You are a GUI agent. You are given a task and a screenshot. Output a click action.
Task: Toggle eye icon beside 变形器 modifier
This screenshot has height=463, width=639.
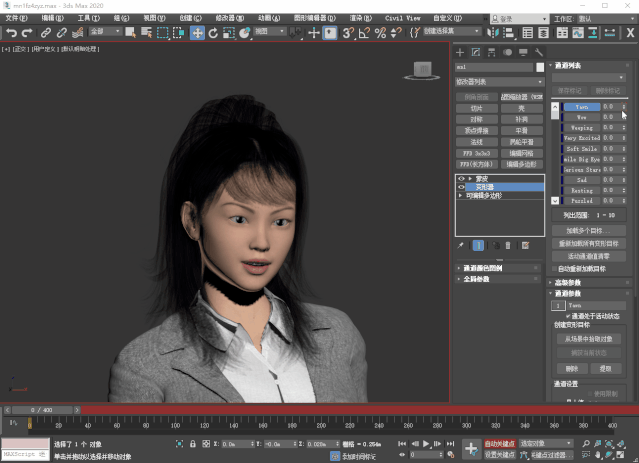461,187
